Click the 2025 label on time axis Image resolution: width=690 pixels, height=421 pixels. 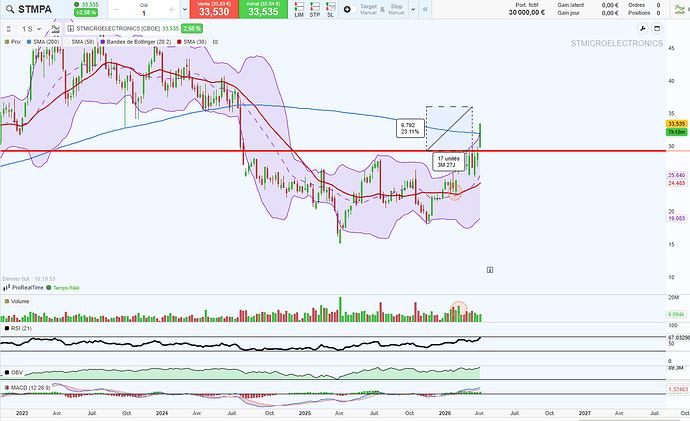point(305,413)
